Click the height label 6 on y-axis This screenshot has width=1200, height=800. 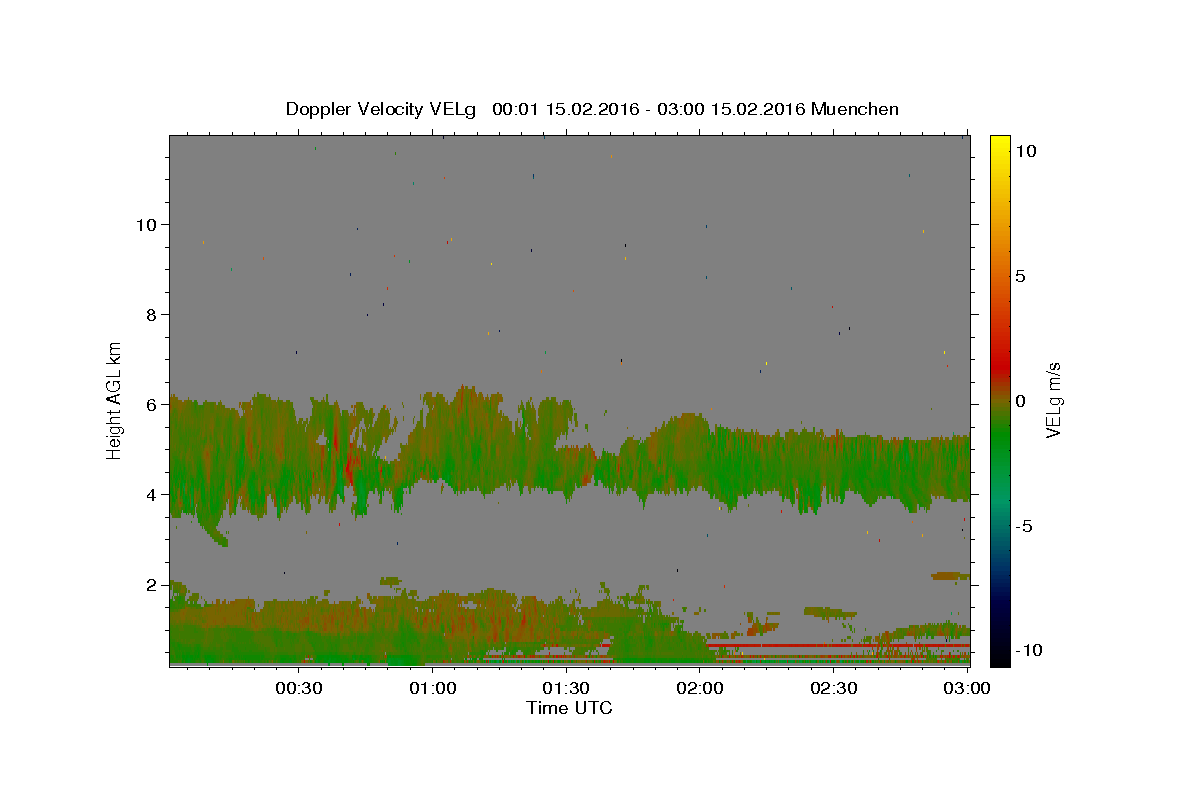[151, 404]
